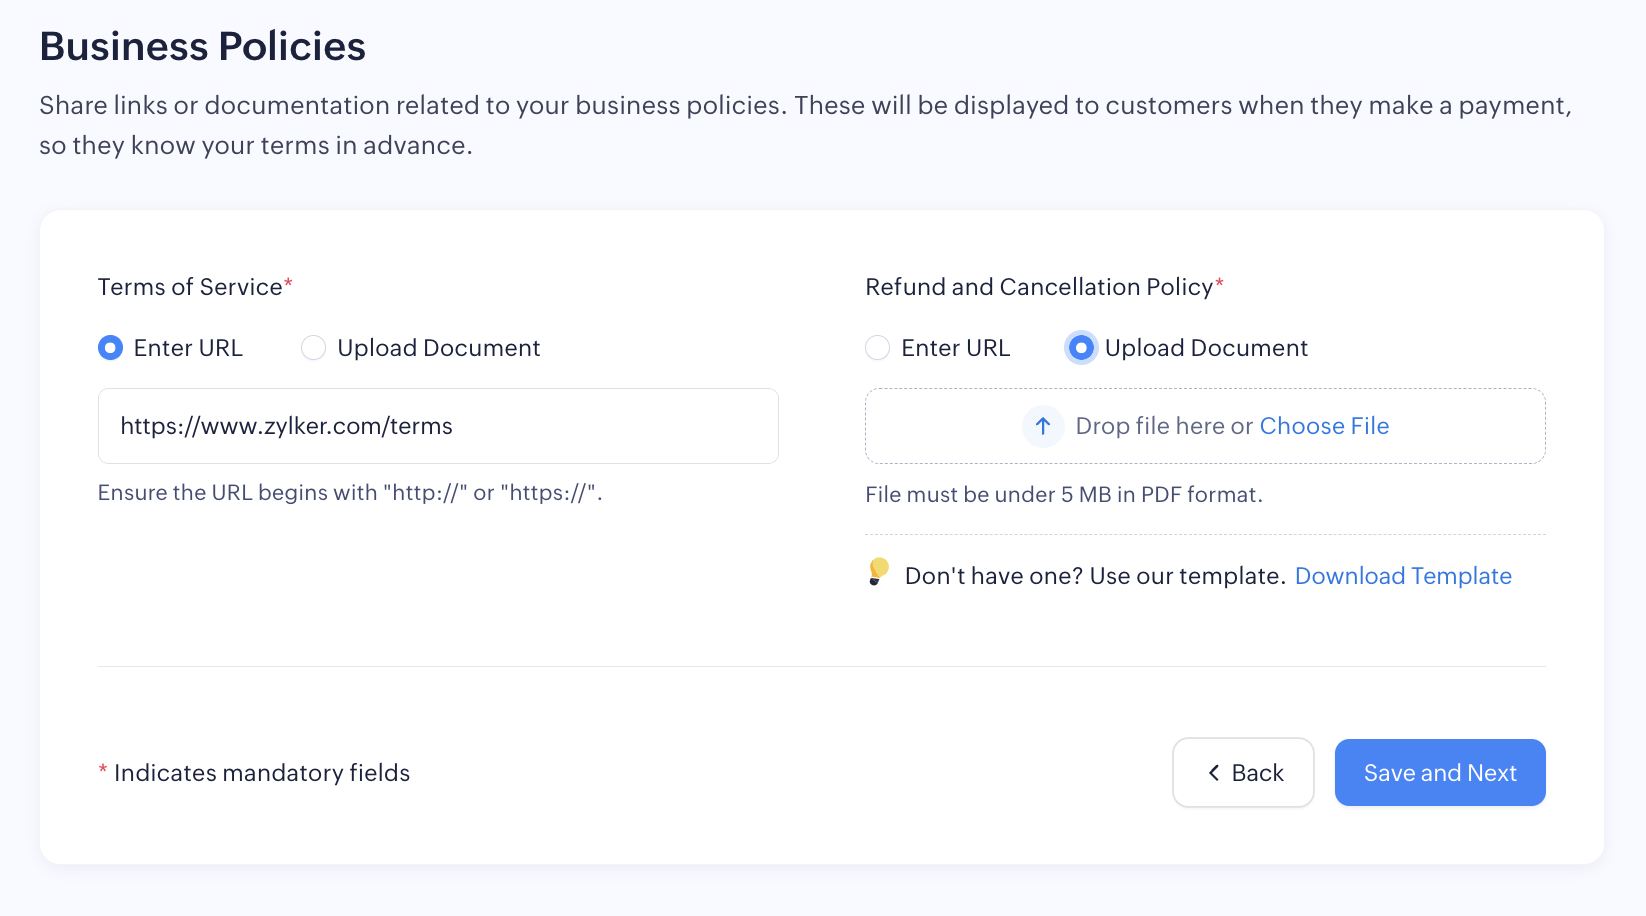1646x916 pixels.
Task: Click 'File must be under 5 MB' note
Action: tap(1064, 495)
